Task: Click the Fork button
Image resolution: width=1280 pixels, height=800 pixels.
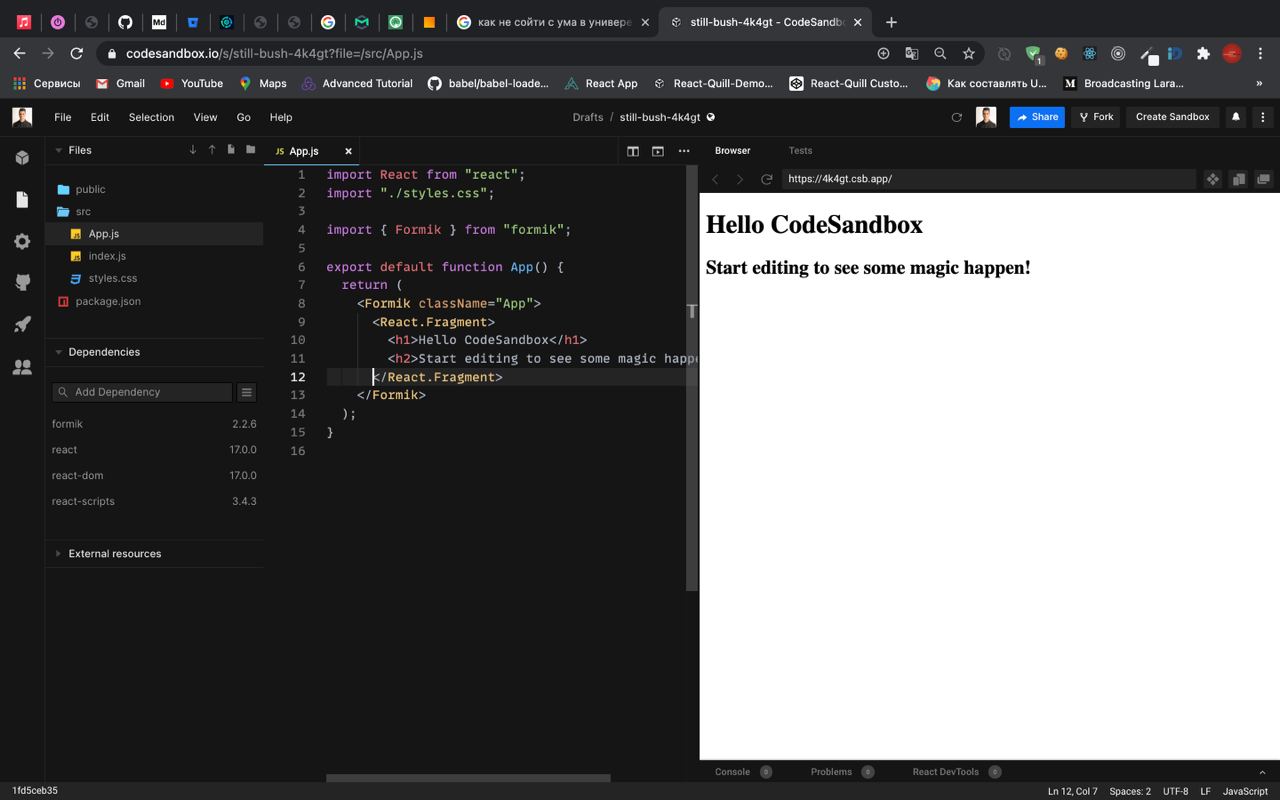Action: point(1095,117)
